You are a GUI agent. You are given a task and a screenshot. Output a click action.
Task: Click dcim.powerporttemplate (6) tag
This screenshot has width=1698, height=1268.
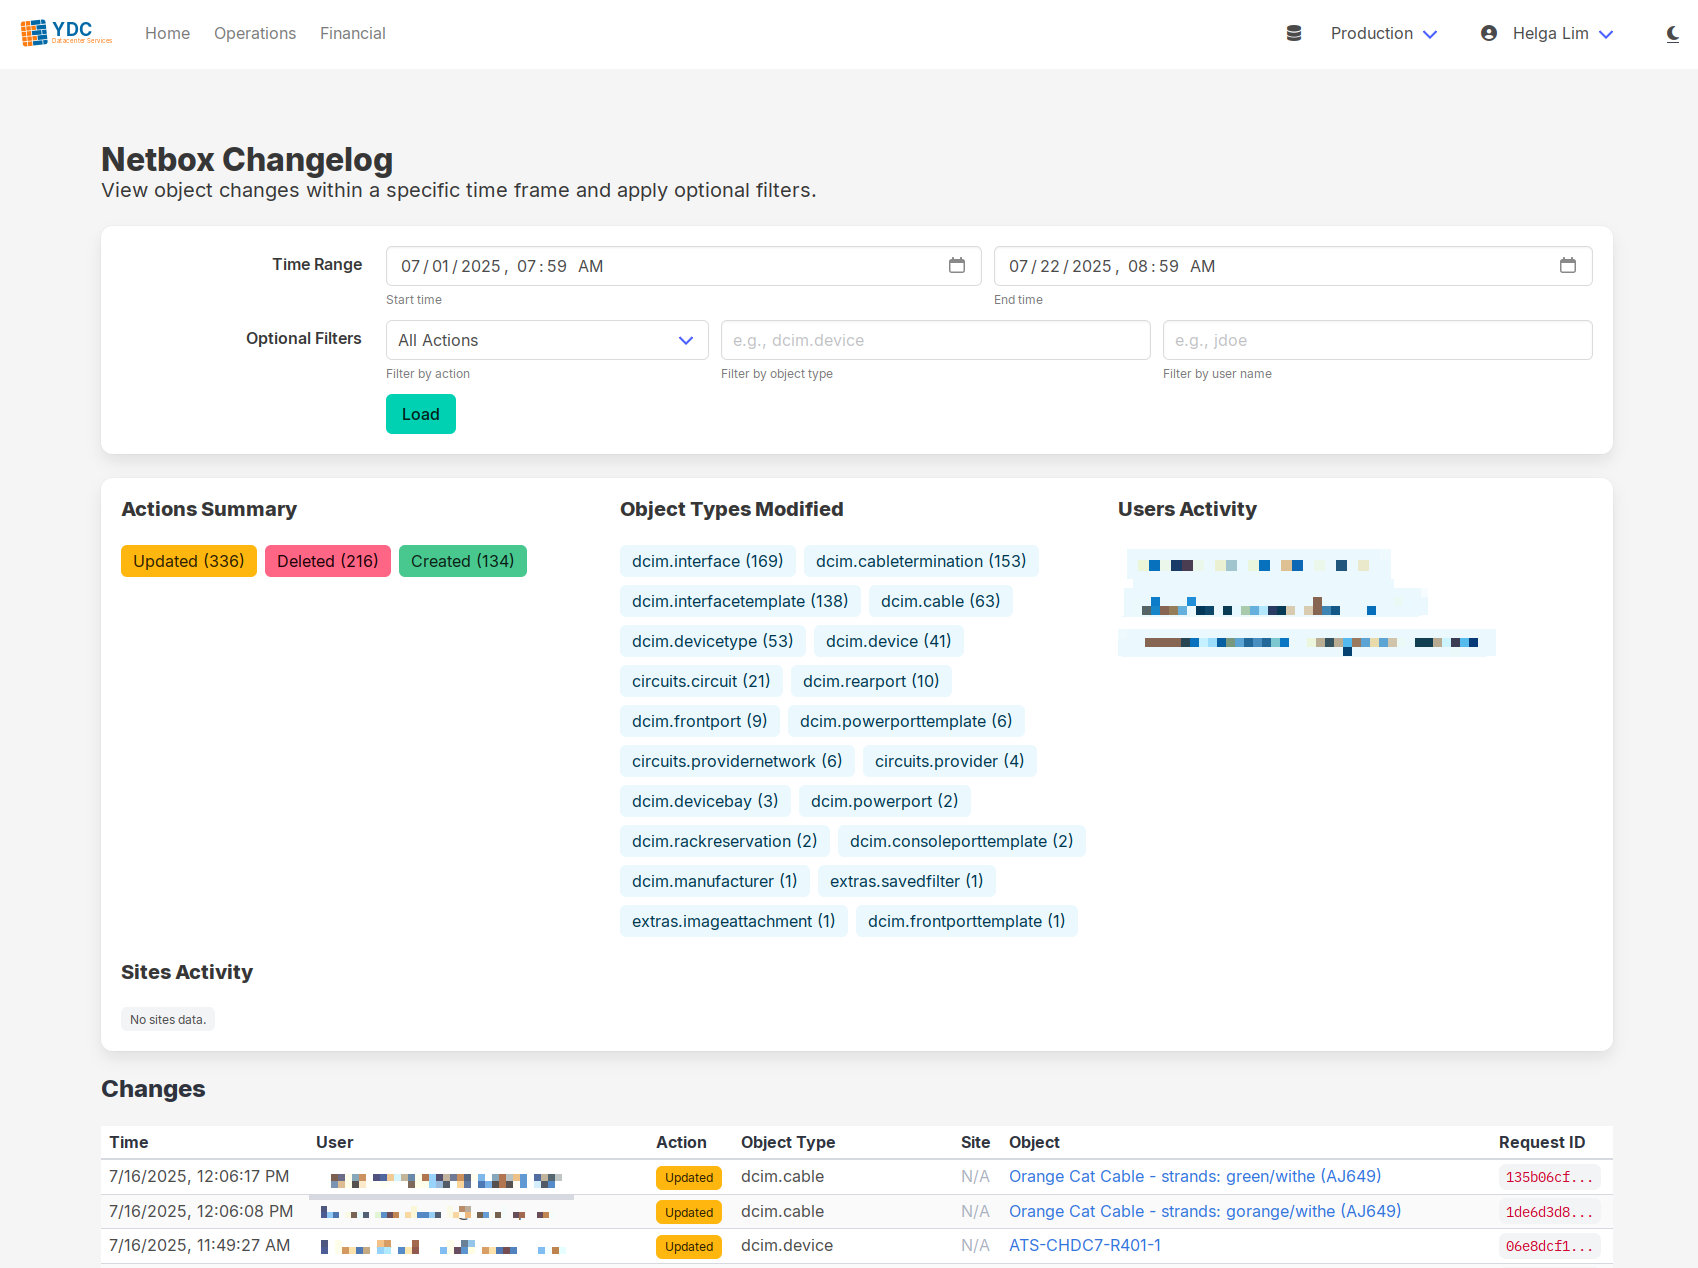[x=906, y=721]
